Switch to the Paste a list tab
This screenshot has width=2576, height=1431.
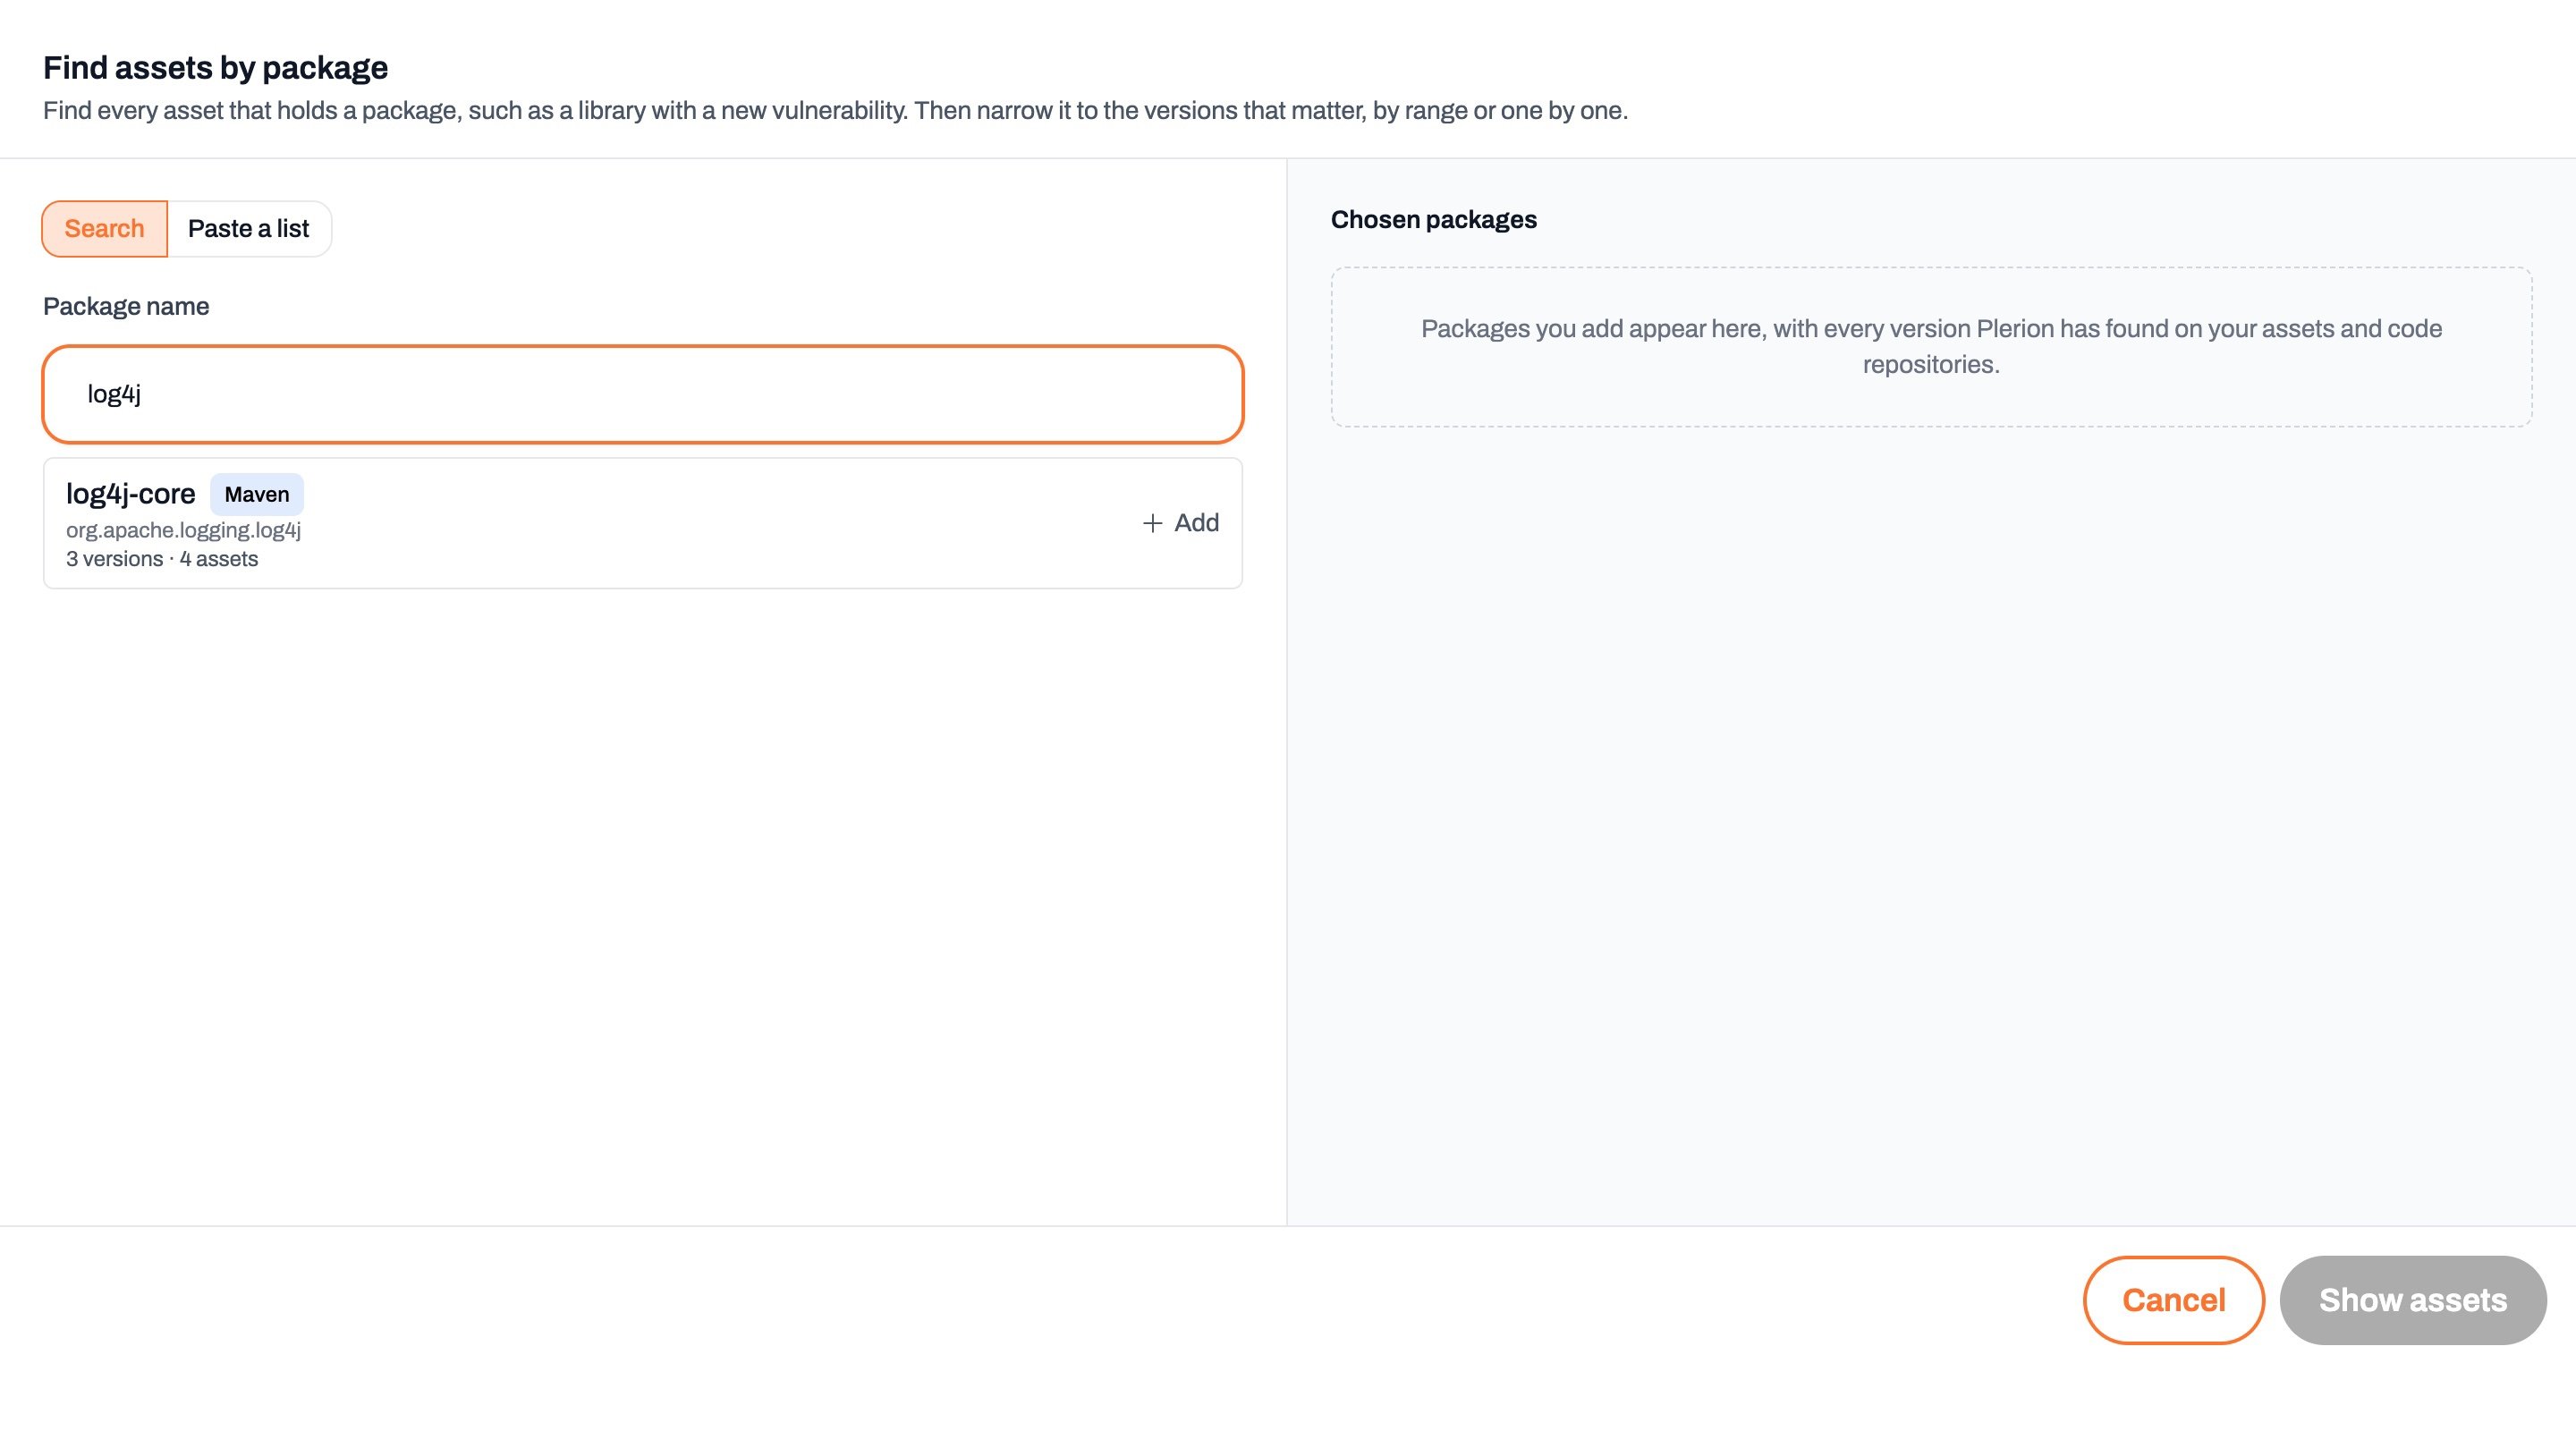[x=249, y=229]
